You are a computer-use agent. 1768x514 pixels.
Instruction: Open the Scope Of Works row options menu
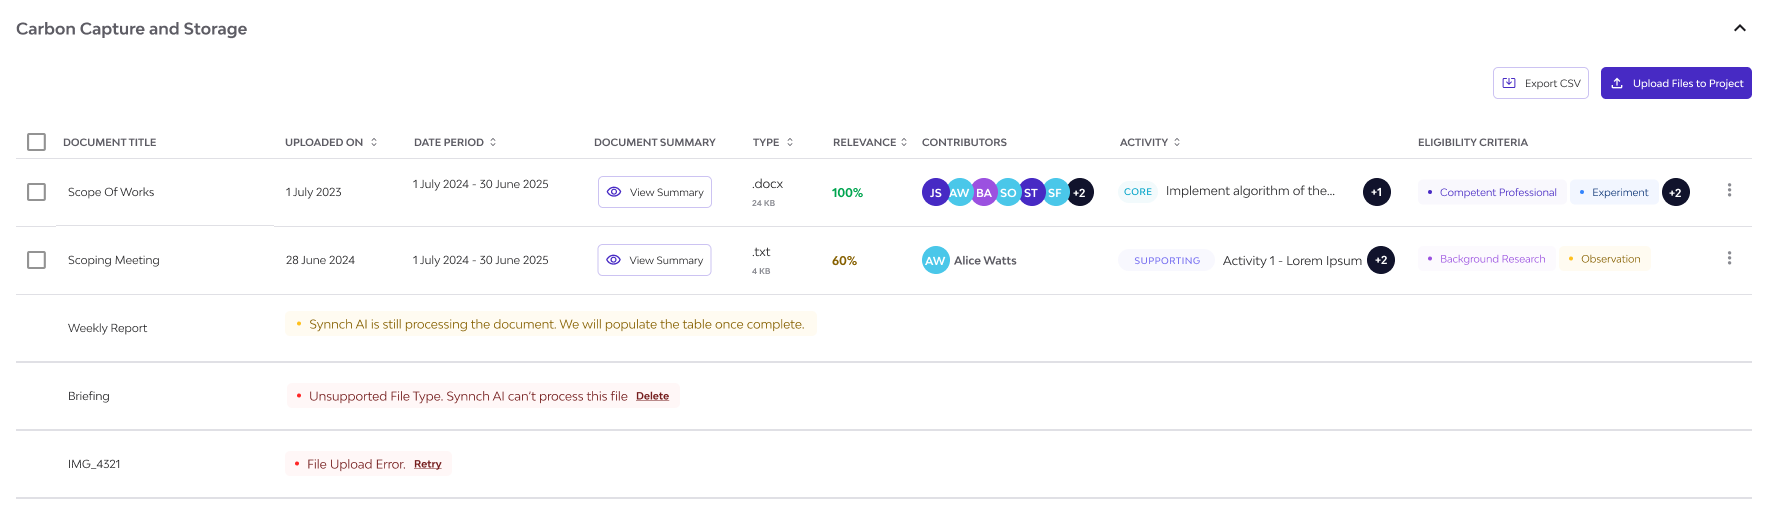(x=1729, y=190)
